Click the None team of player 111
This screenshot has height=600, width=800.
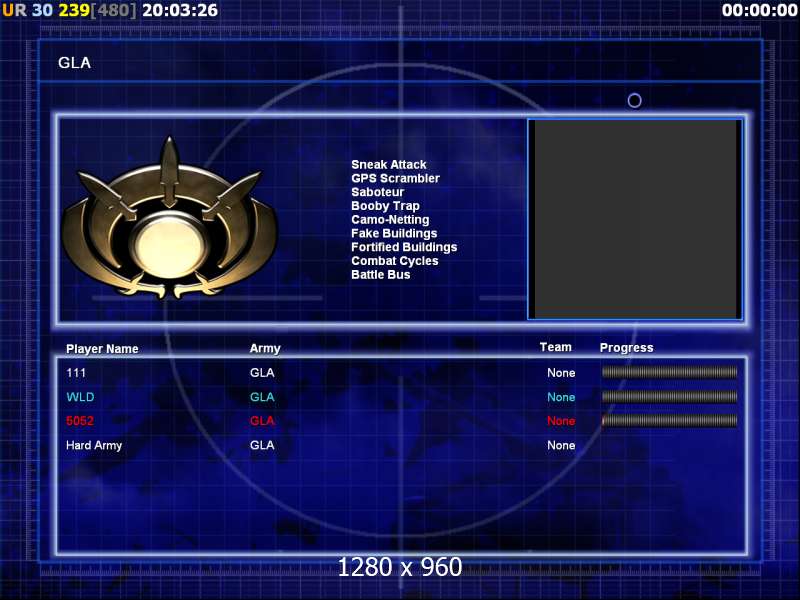(561, 373)
